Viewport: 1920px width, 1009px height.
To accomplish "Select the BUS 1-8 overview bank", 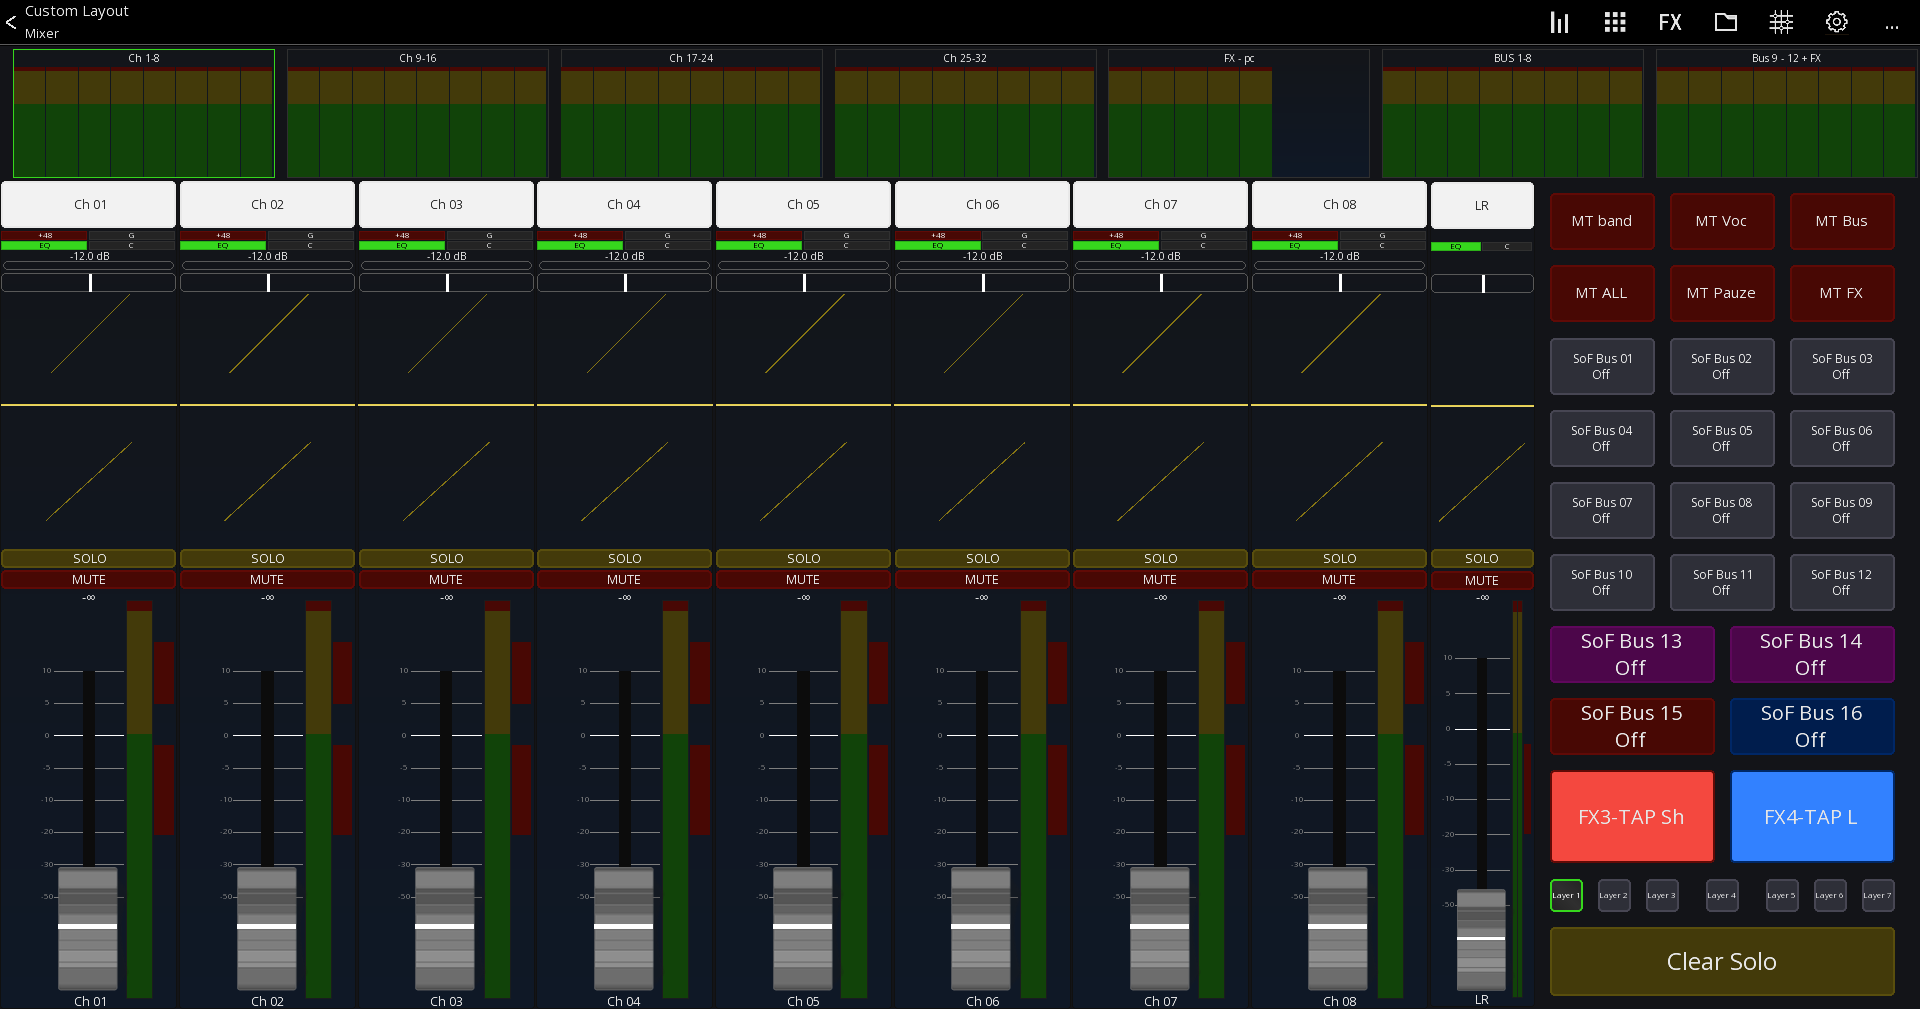I will click(1512, 113).
